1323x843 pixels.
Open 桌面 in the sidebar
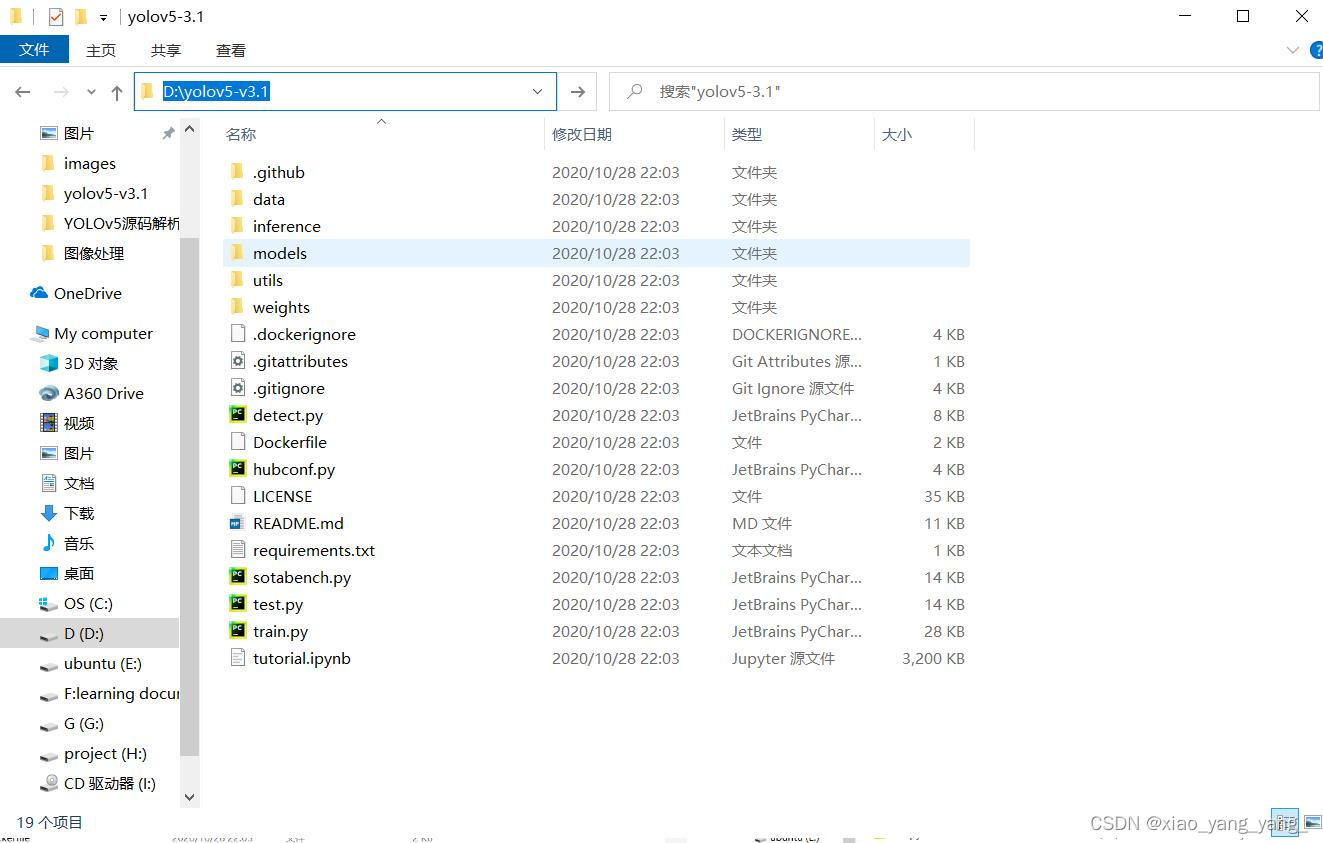pyautogui.click(x=67, y=573)
